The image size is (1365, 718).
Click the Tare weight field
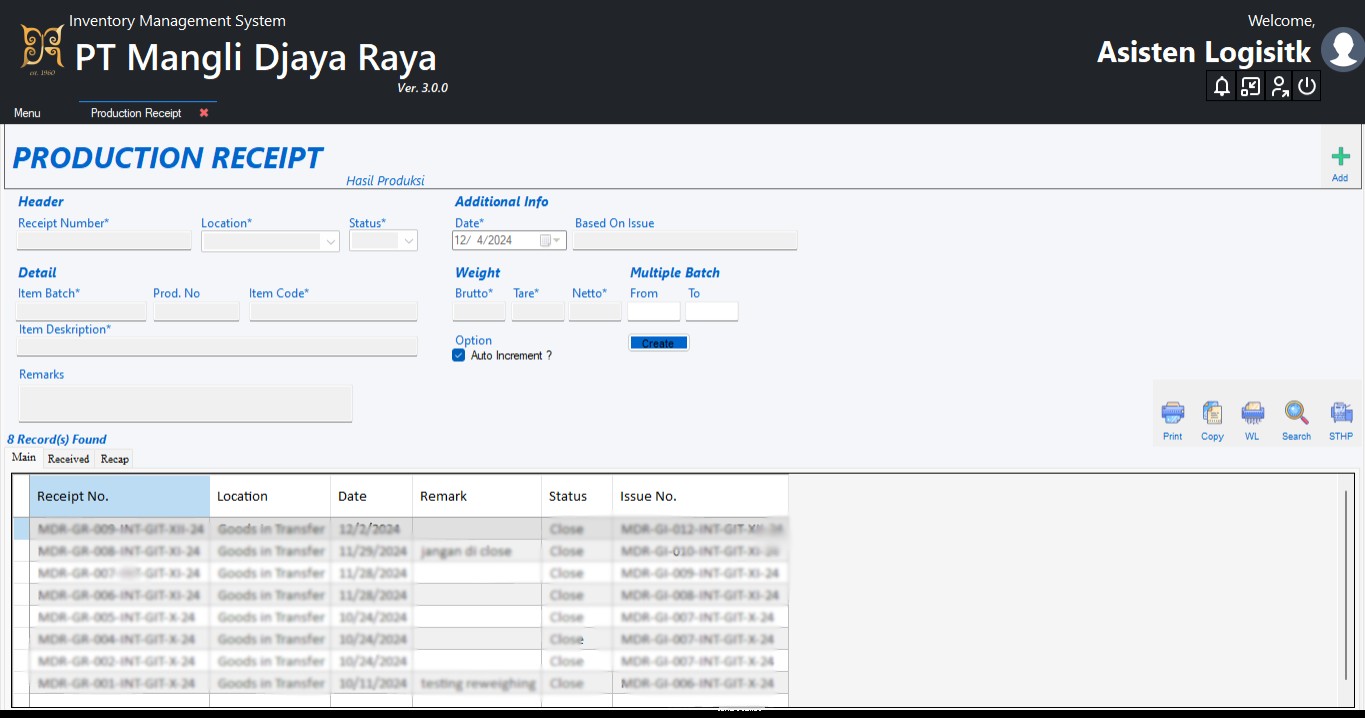[538, 312]
